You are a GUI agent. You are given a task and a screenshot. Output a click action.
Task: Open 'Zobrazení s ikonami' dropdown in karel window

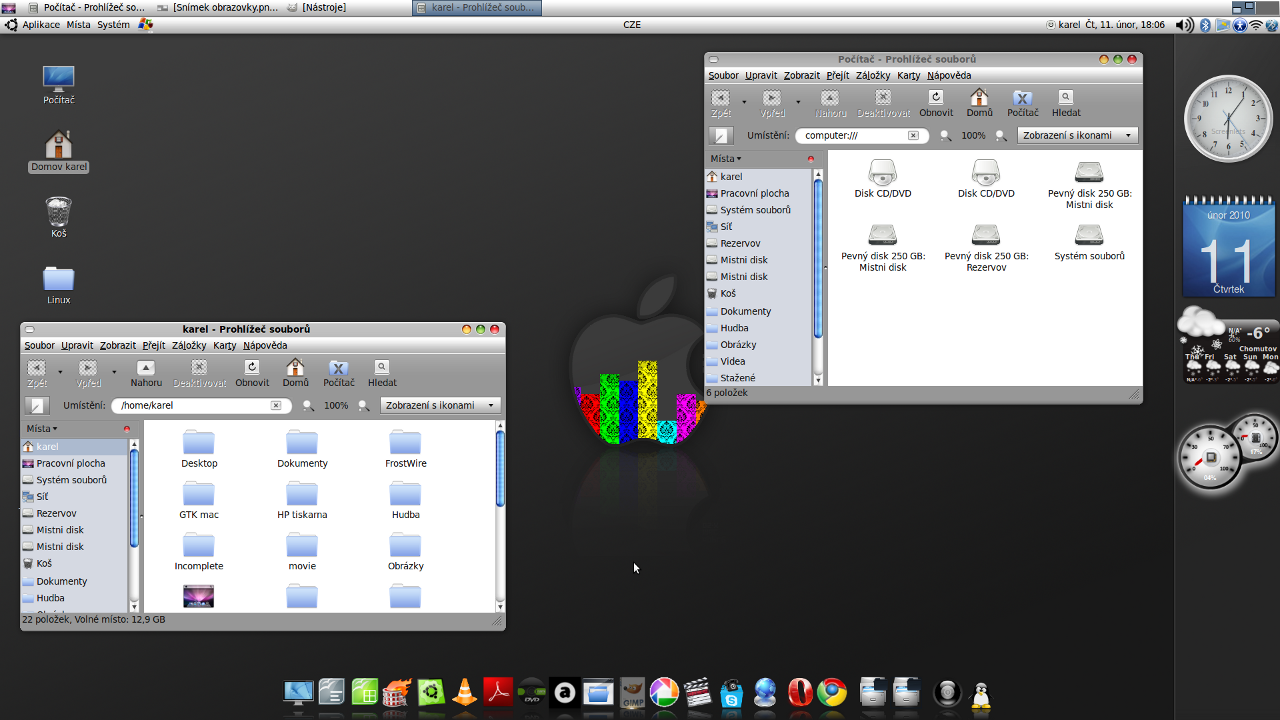(441, 406)
